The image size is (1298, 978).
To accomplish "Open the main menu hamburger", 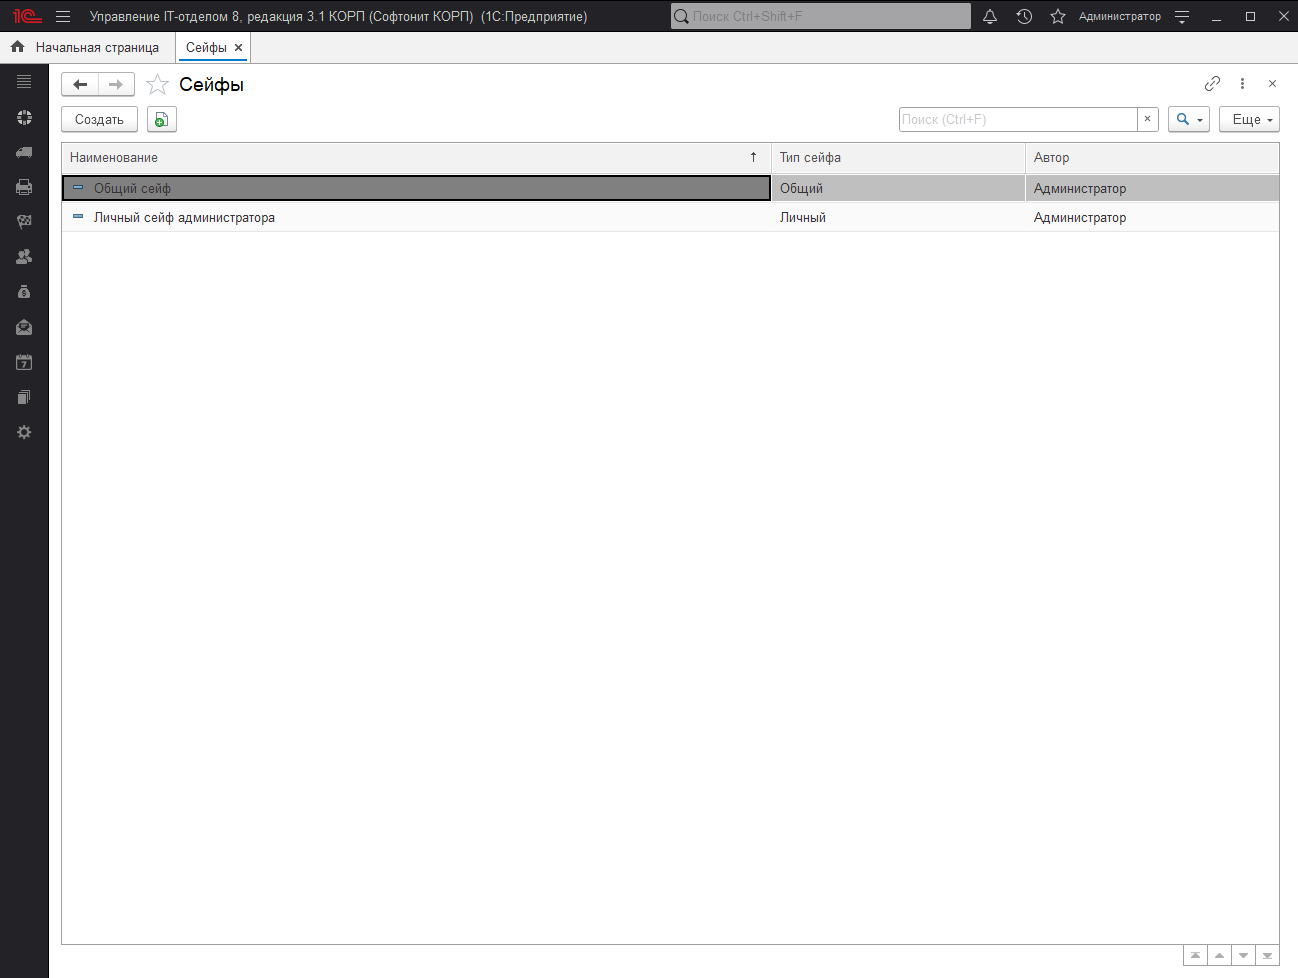I will click(x=63, y=17).
